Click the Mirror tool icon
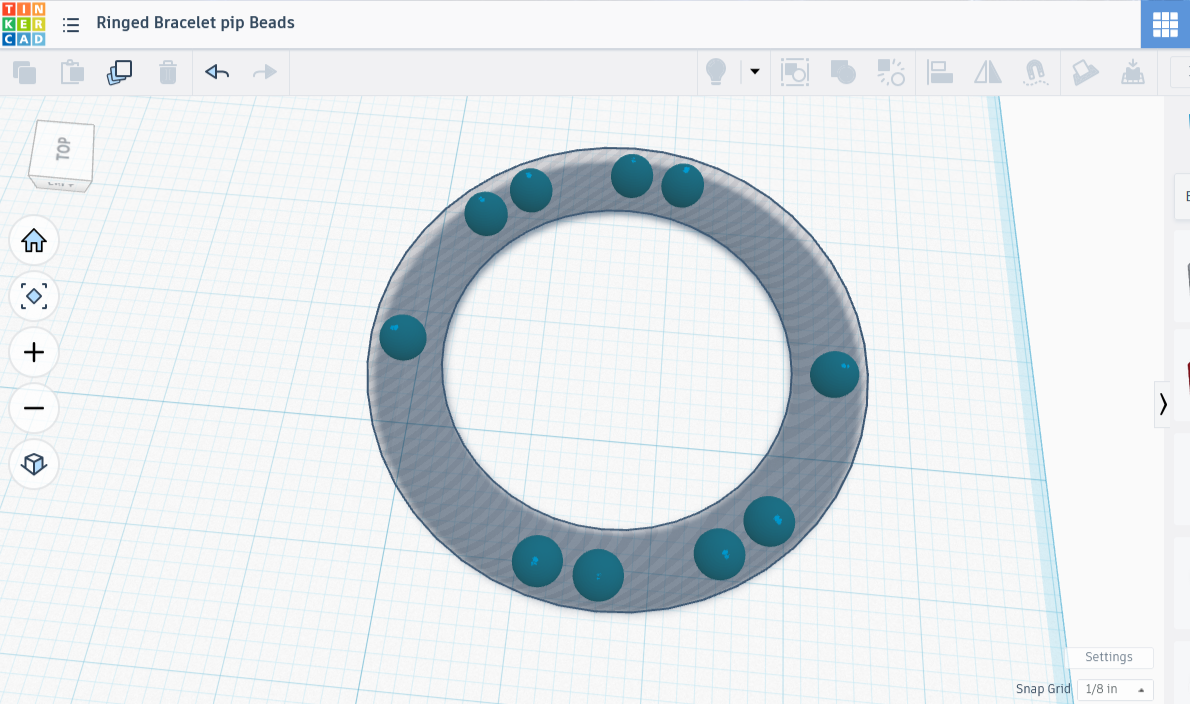 click(987, 73)
